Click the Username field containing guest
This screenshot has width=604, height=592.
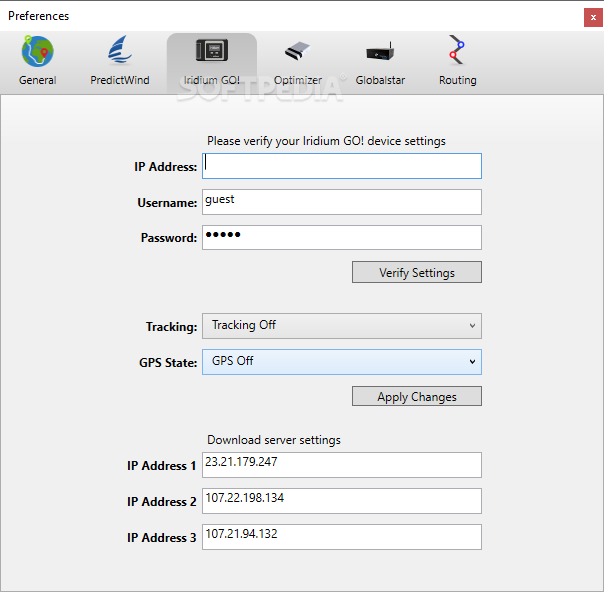click(342, 202)
